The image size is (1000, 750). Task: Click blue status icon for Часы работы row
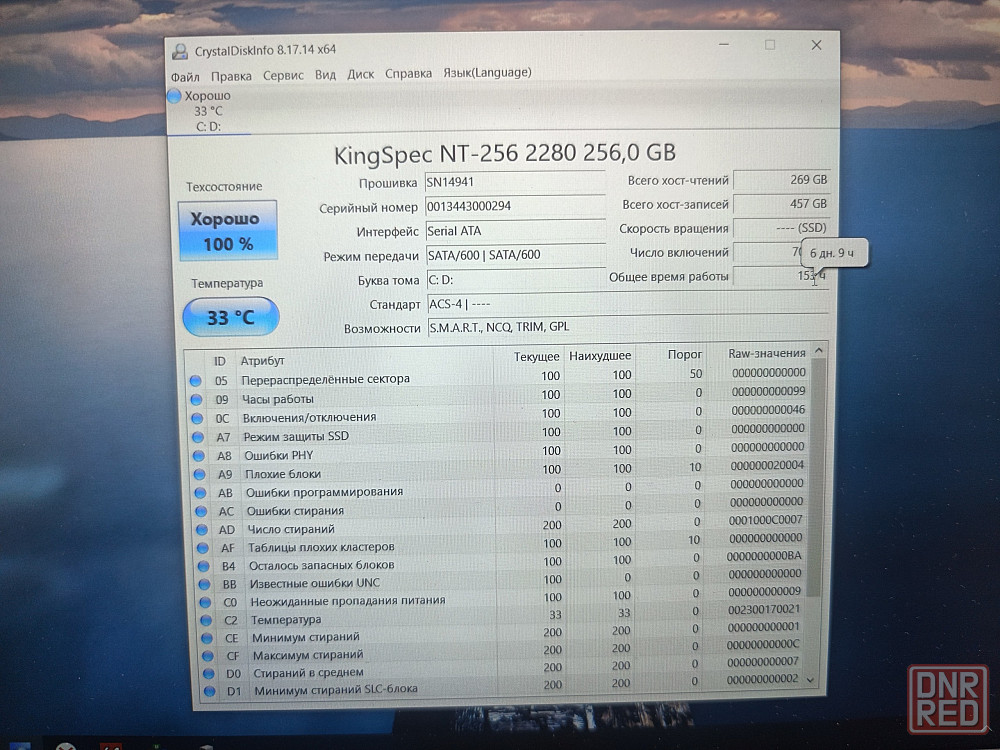coord(196,399)
